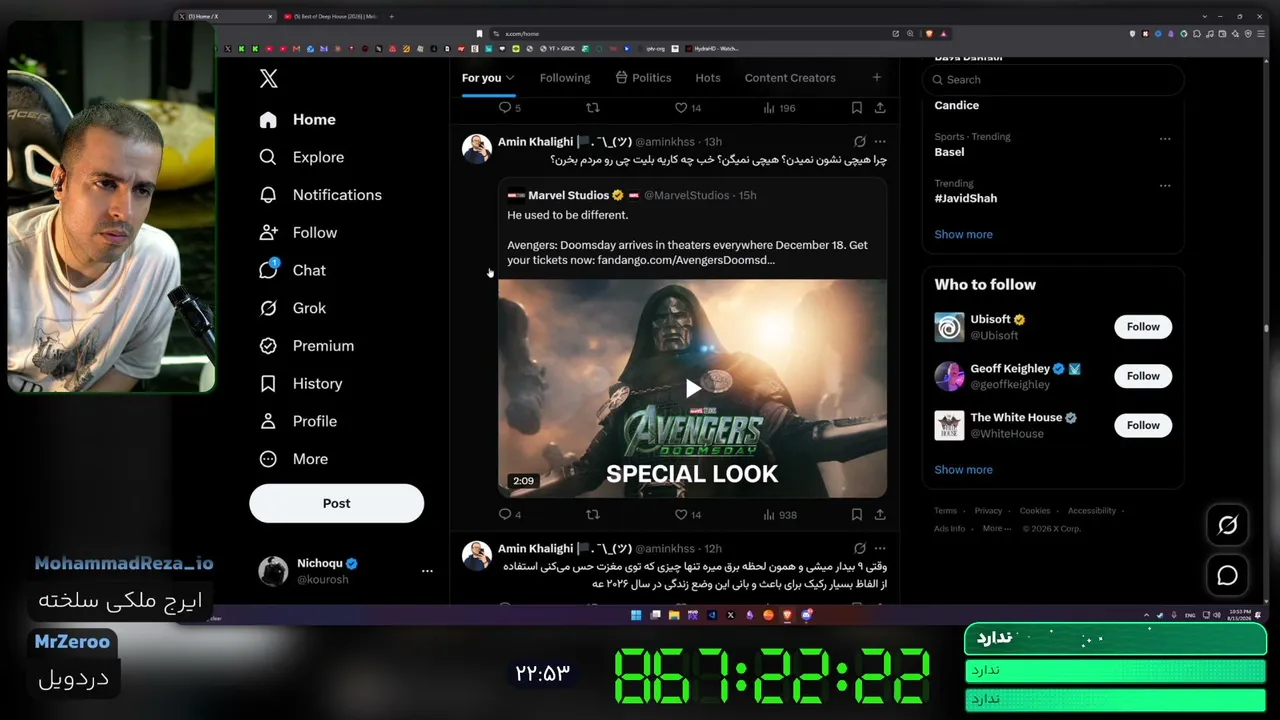Open the floating messages bubble button
Viewport: 1280px width, 720px height.
(x=1228, y=576)
